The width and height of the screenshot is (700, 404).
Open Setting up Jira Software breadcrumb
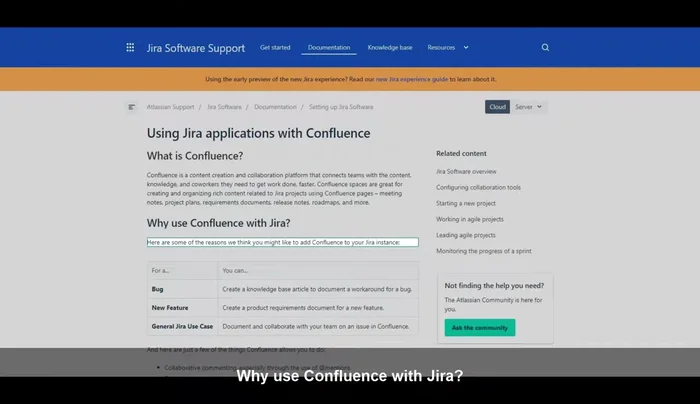tap(341, 107)
